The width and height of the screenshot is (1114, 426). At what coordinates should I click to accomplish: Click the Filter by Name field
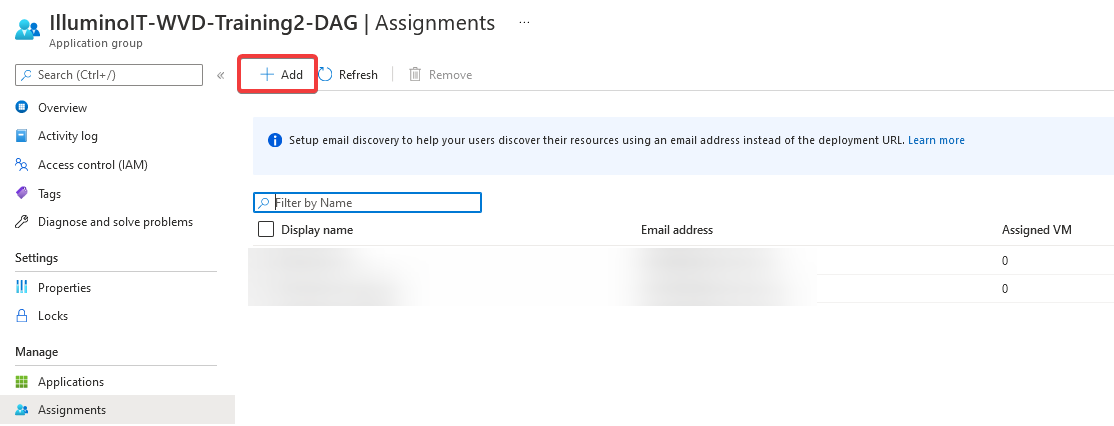(x=367, y=202)
